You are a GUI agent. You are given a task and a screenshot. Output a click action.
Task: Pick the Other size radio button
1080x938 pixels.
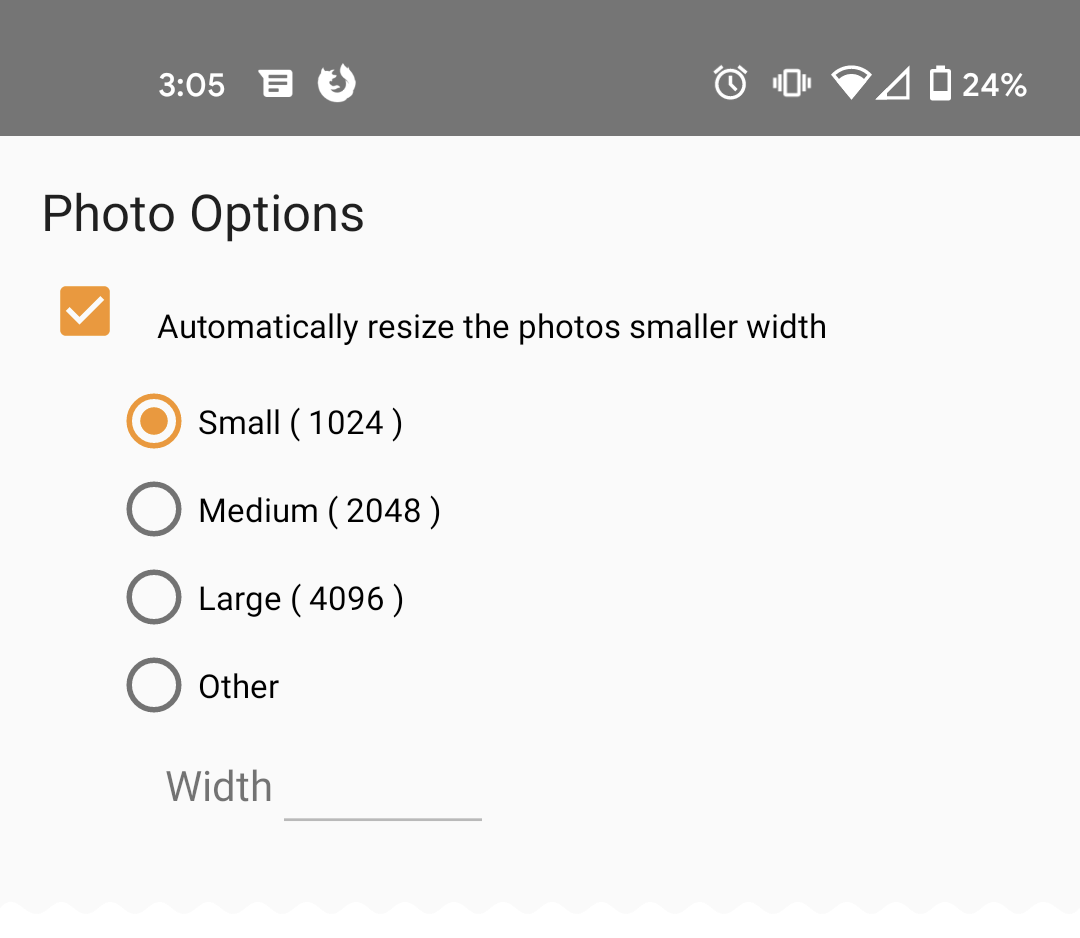tap(154, 686)
